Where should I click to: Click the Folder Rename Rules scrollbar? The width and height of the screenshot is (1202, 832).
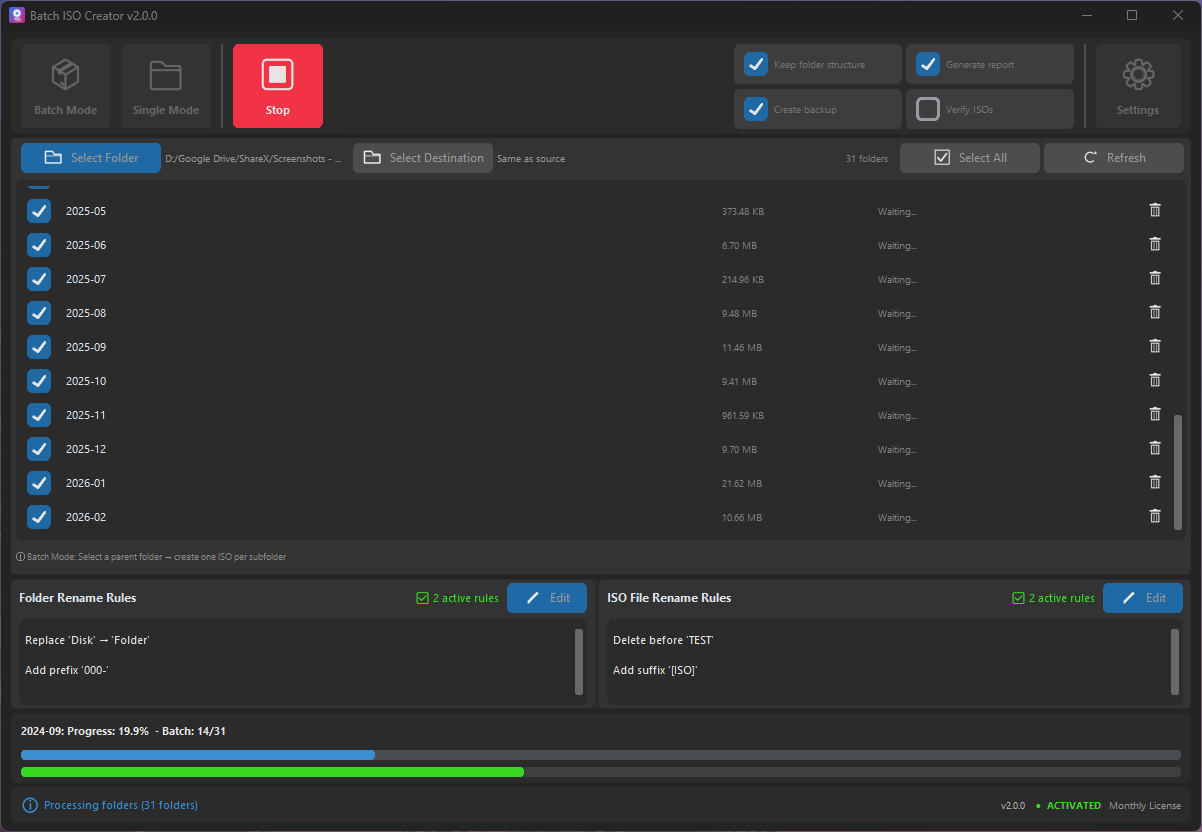pyautogui.click(x=579, y=661)
